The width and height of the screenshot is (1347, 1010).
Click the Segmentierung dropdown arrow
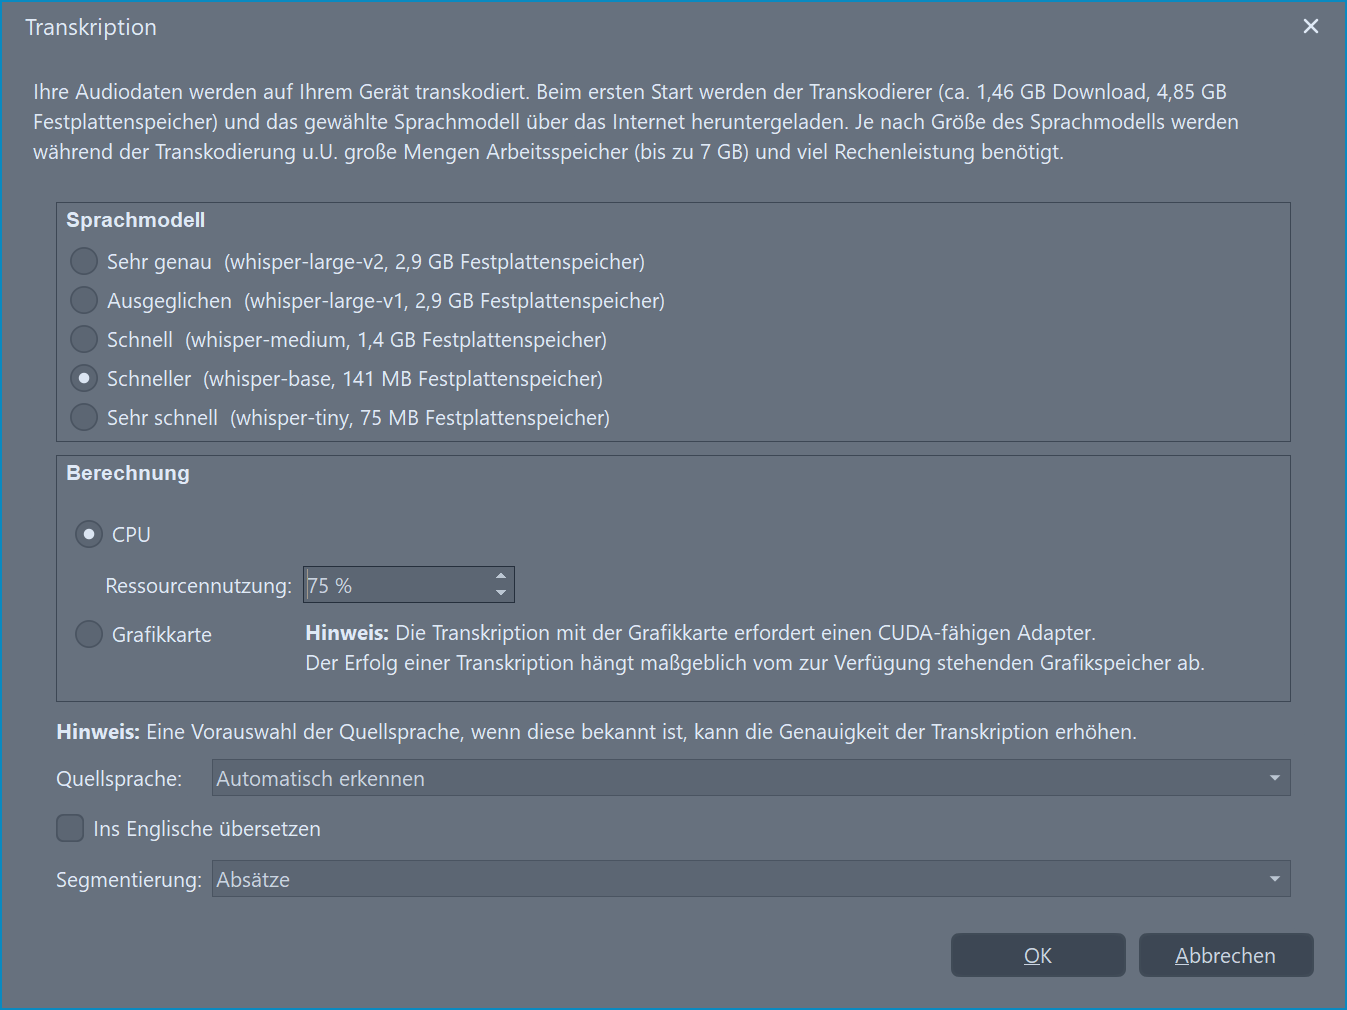(1274, 880)
